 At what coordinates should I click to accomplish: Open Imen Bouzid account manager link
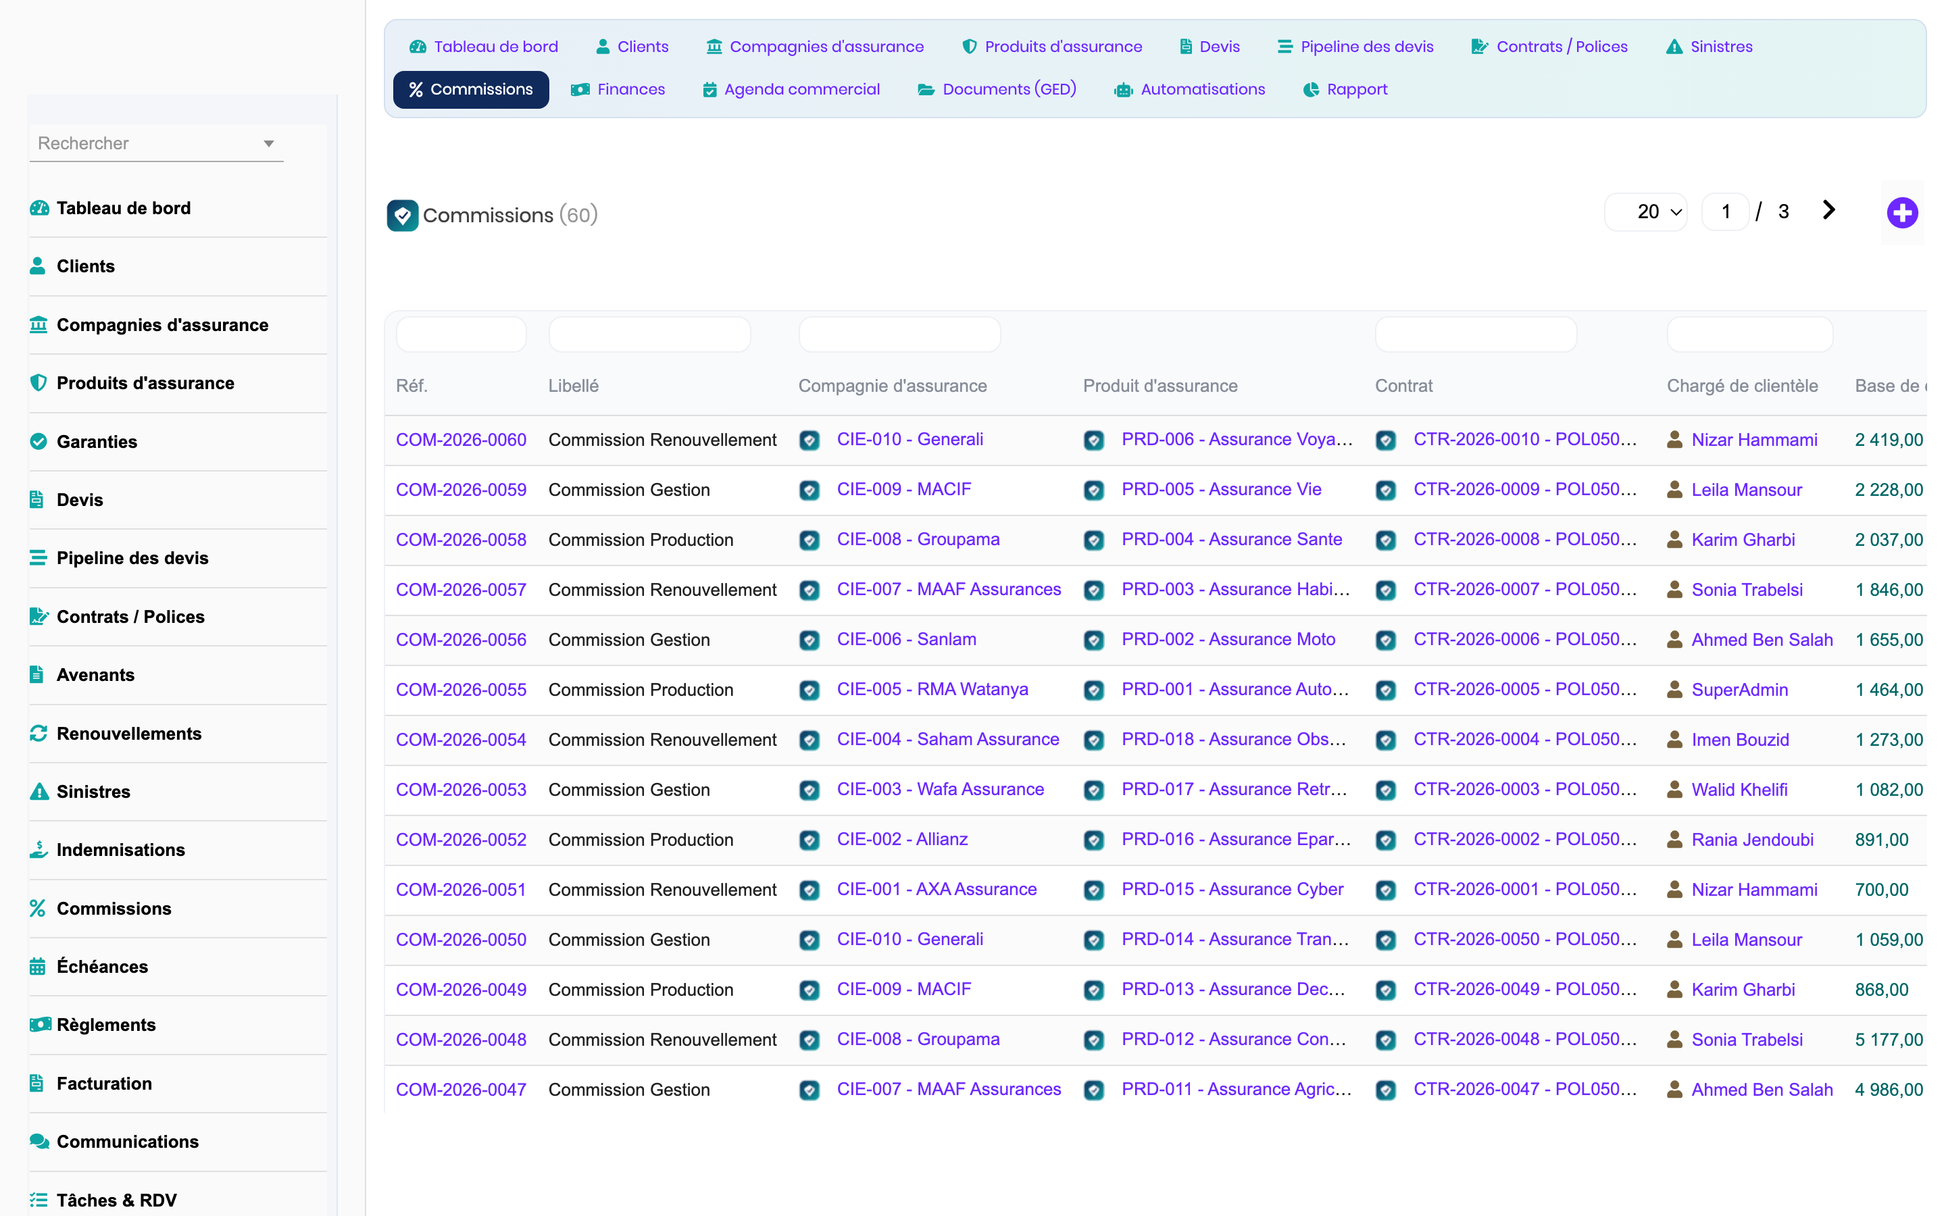(1740, 739)
